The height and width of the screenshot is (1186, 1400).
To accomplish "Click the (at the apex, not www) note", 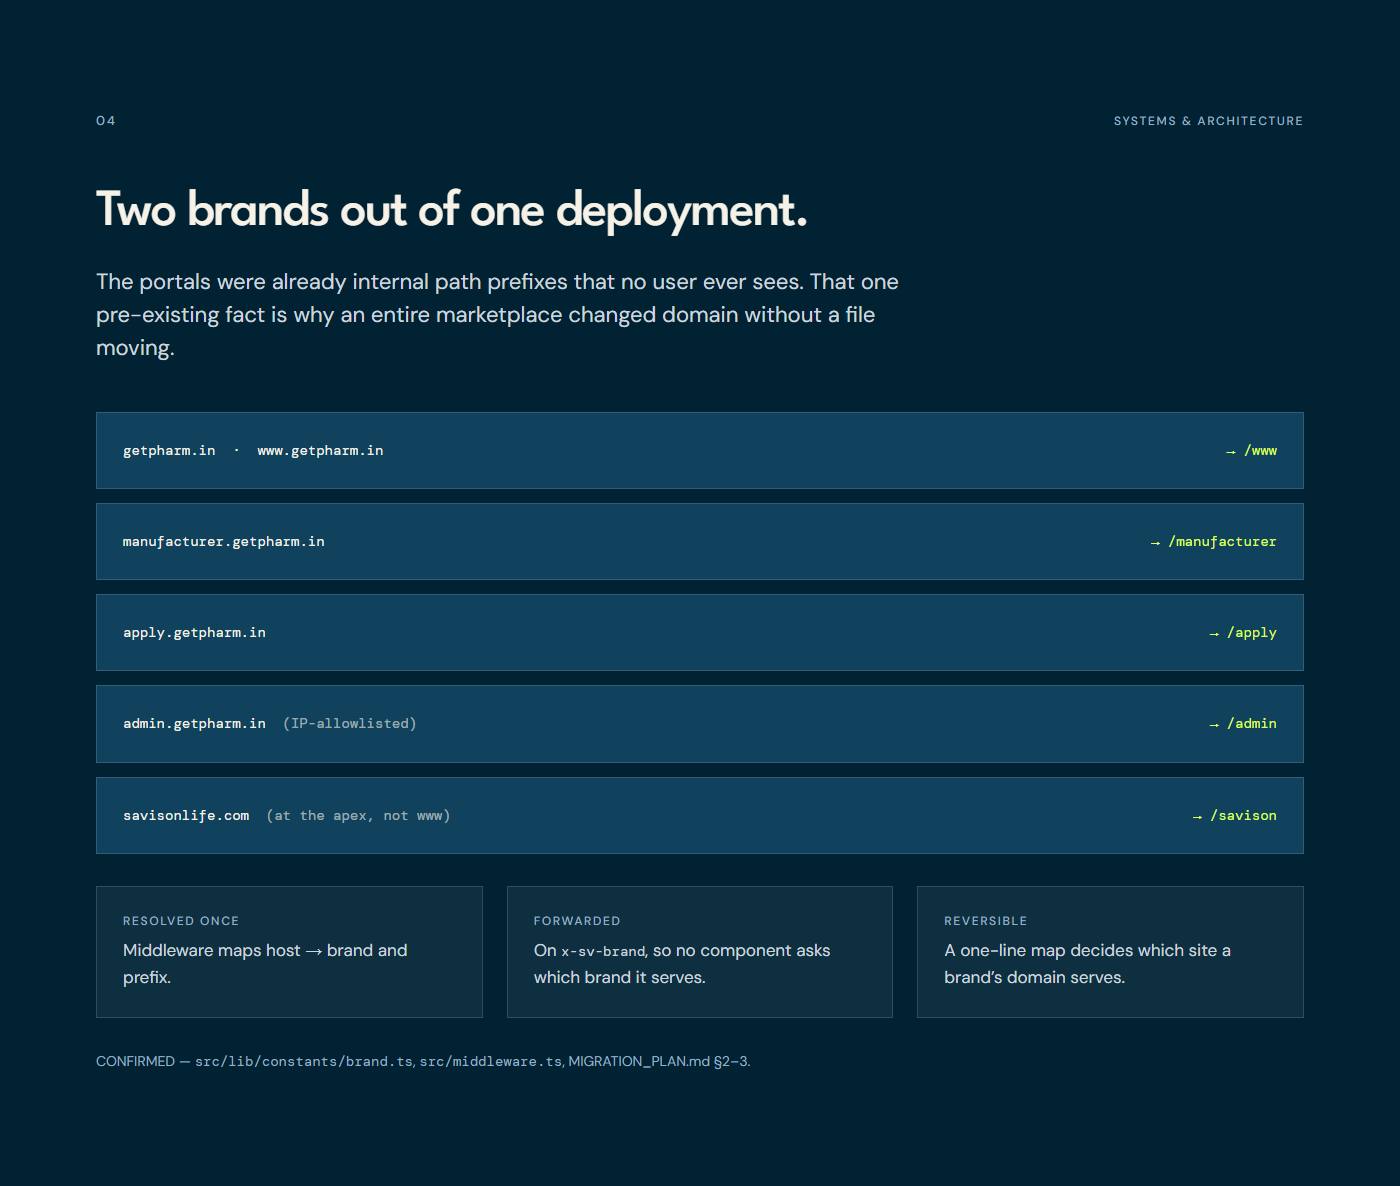I will click(x=359, y=815).
